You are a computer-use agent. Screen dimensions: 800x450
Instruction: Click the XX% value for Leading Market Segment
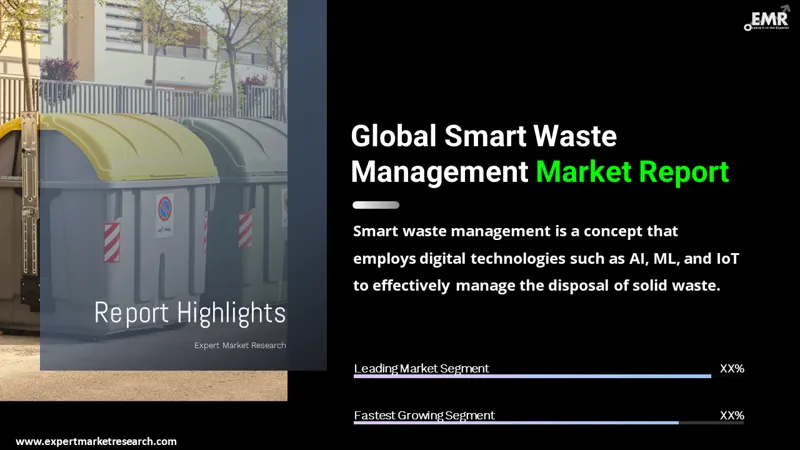click(x=731, y=368)
